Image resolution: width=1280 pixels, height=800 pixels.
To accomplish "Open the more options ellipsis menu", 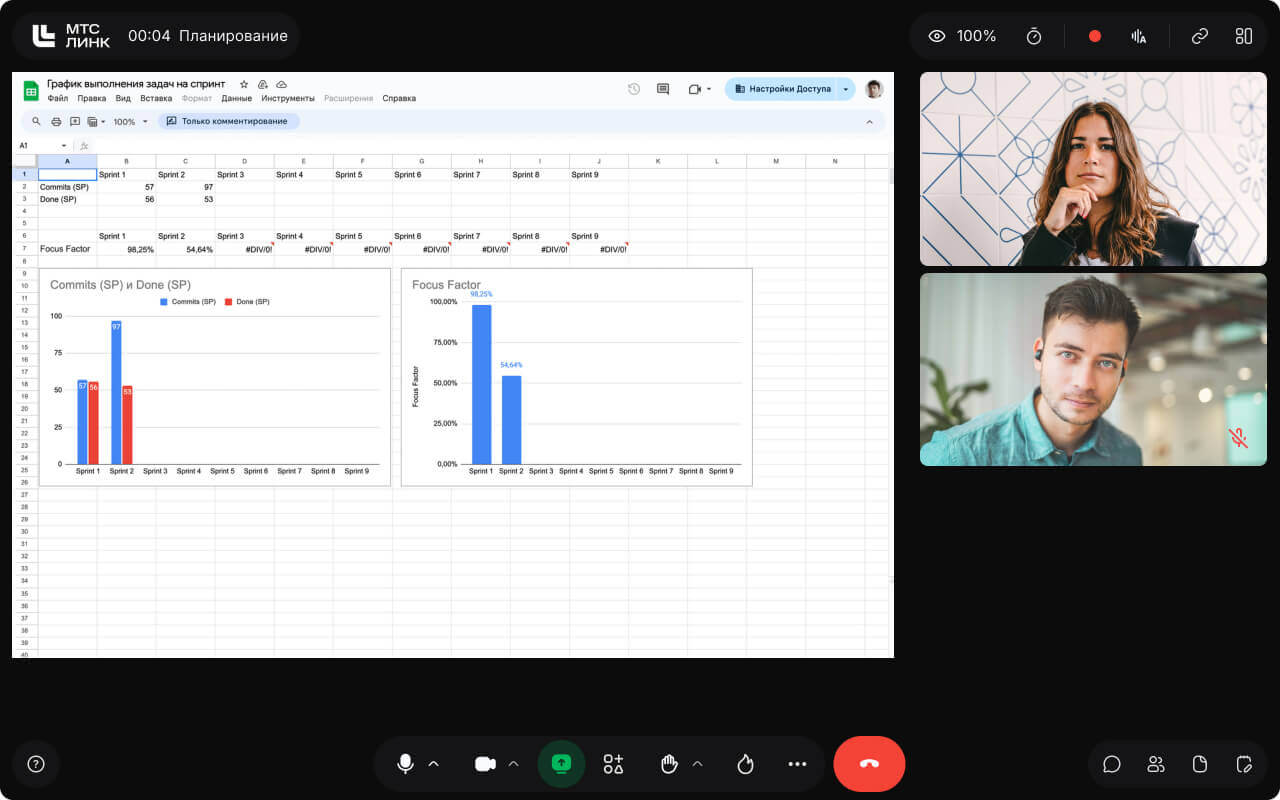I will click(797, 764).
